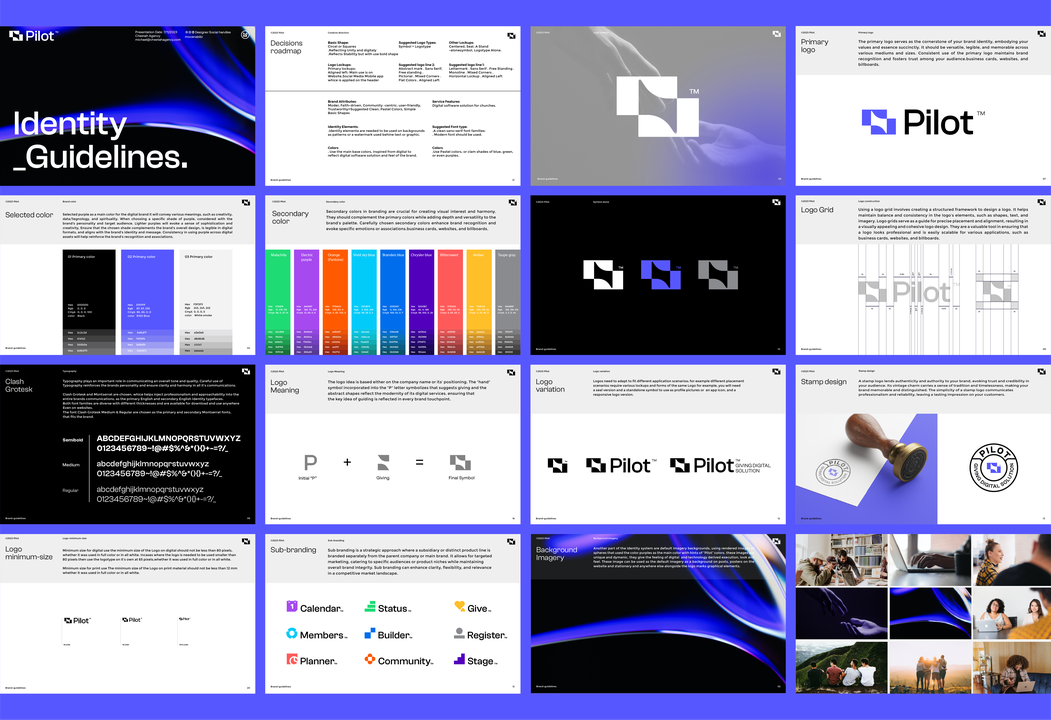The width and height of the screenshot is (1051, 720).
Task: Click the gray Initial "P" glyph
Action: point(310,462)
